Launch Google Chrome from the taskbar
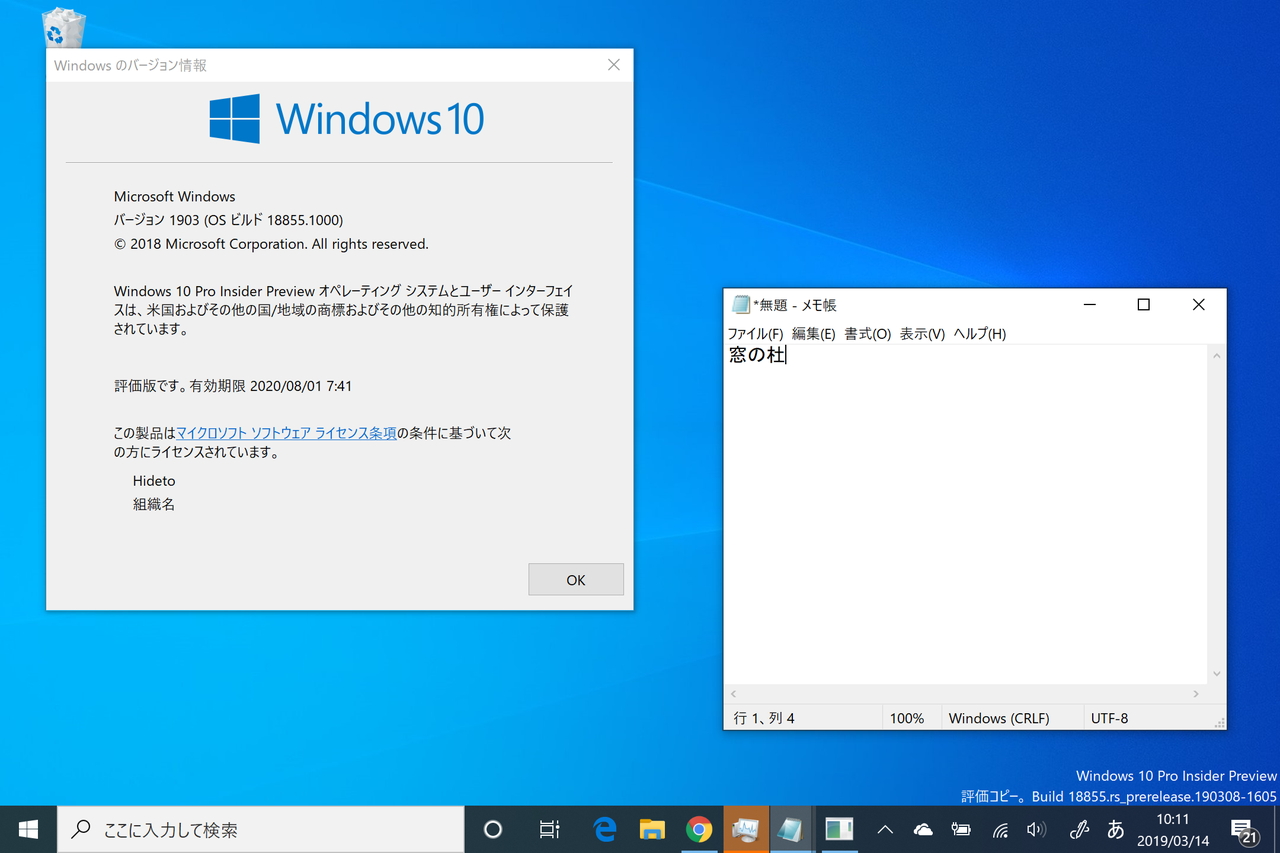This screenshot has width=1280, height=853. 699,829
